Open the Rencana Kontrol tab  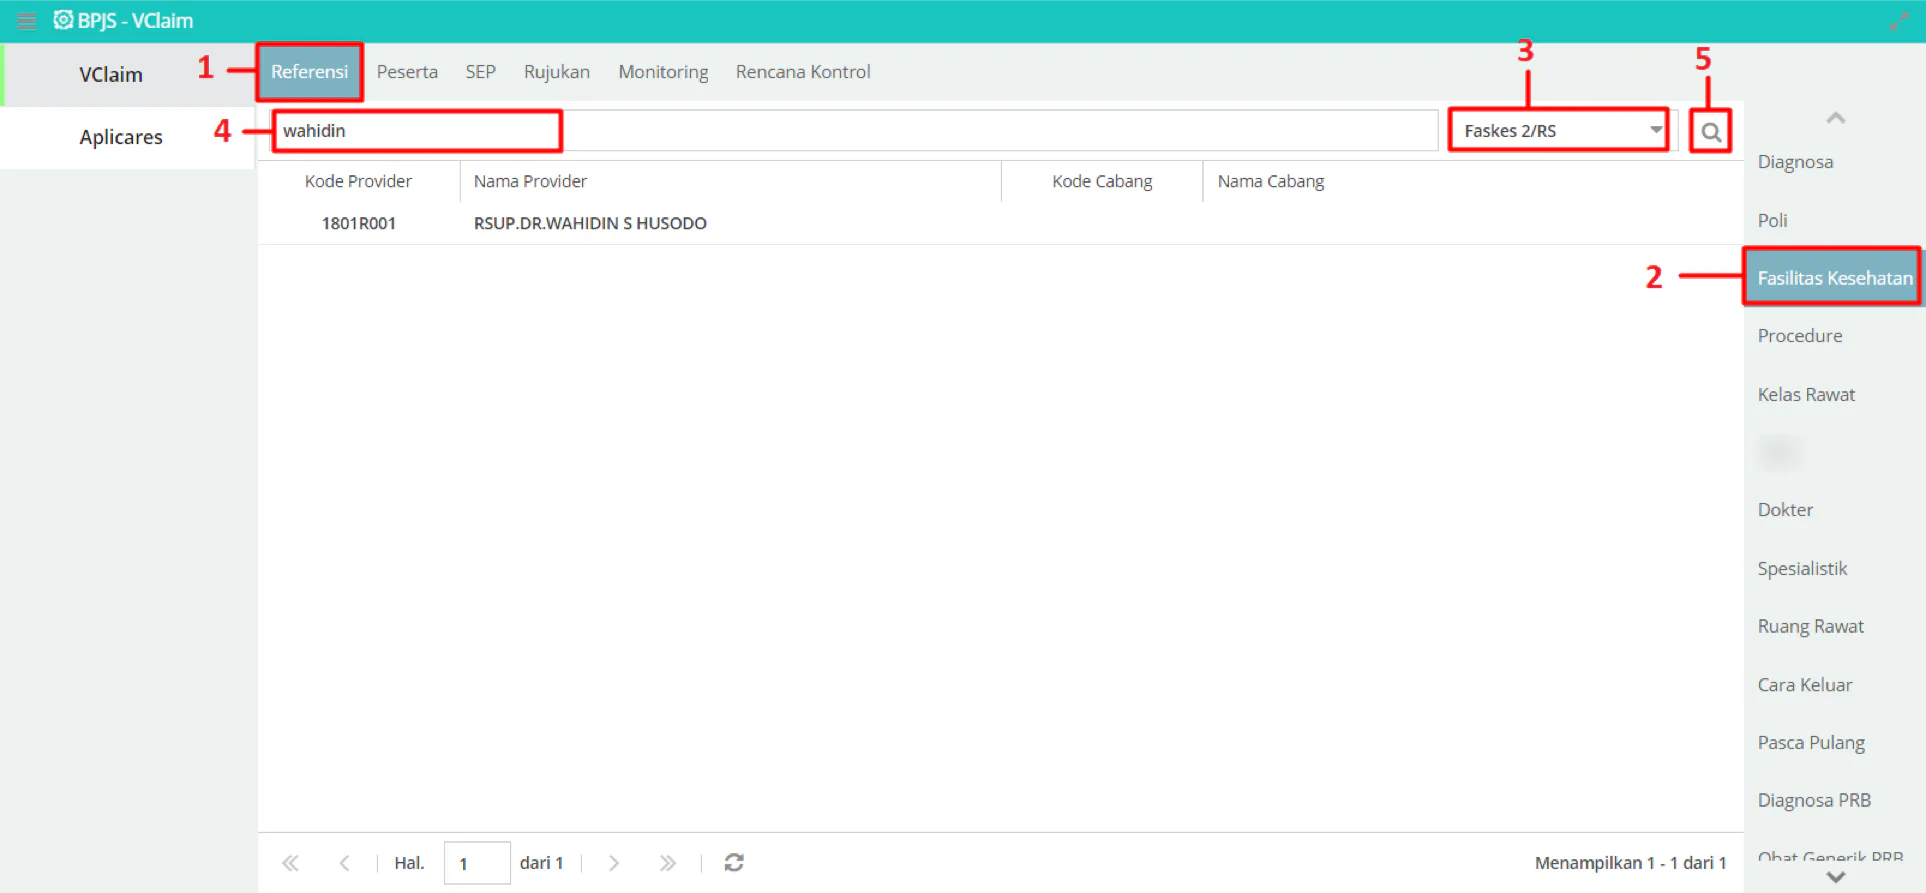[803, 72]
